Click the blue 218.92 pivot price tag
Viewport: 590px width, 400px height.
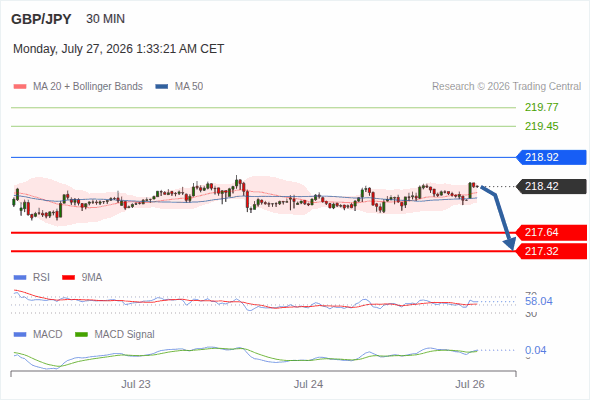pos(551,157)
